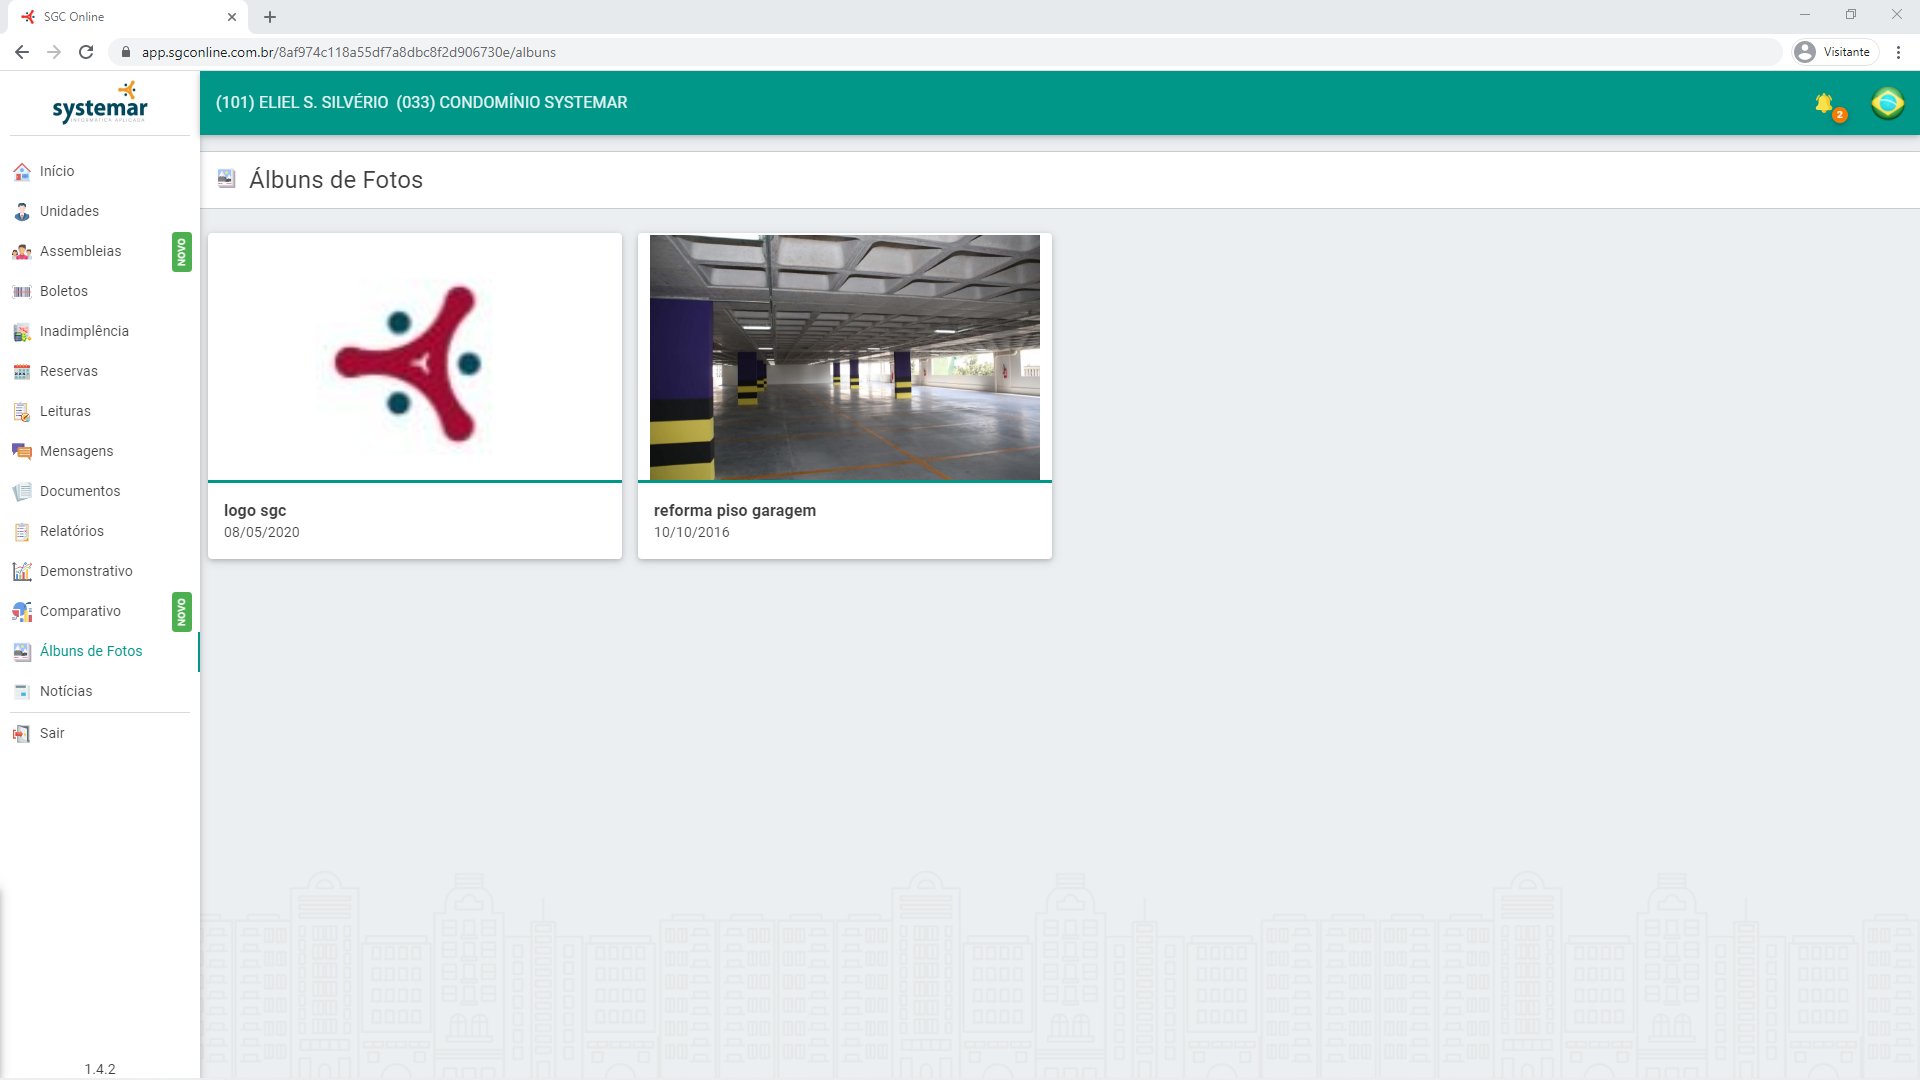The width and height of the screenshot is (1920, 1080).
Task: Click the Notícias news icon
Action: [22, 692]
